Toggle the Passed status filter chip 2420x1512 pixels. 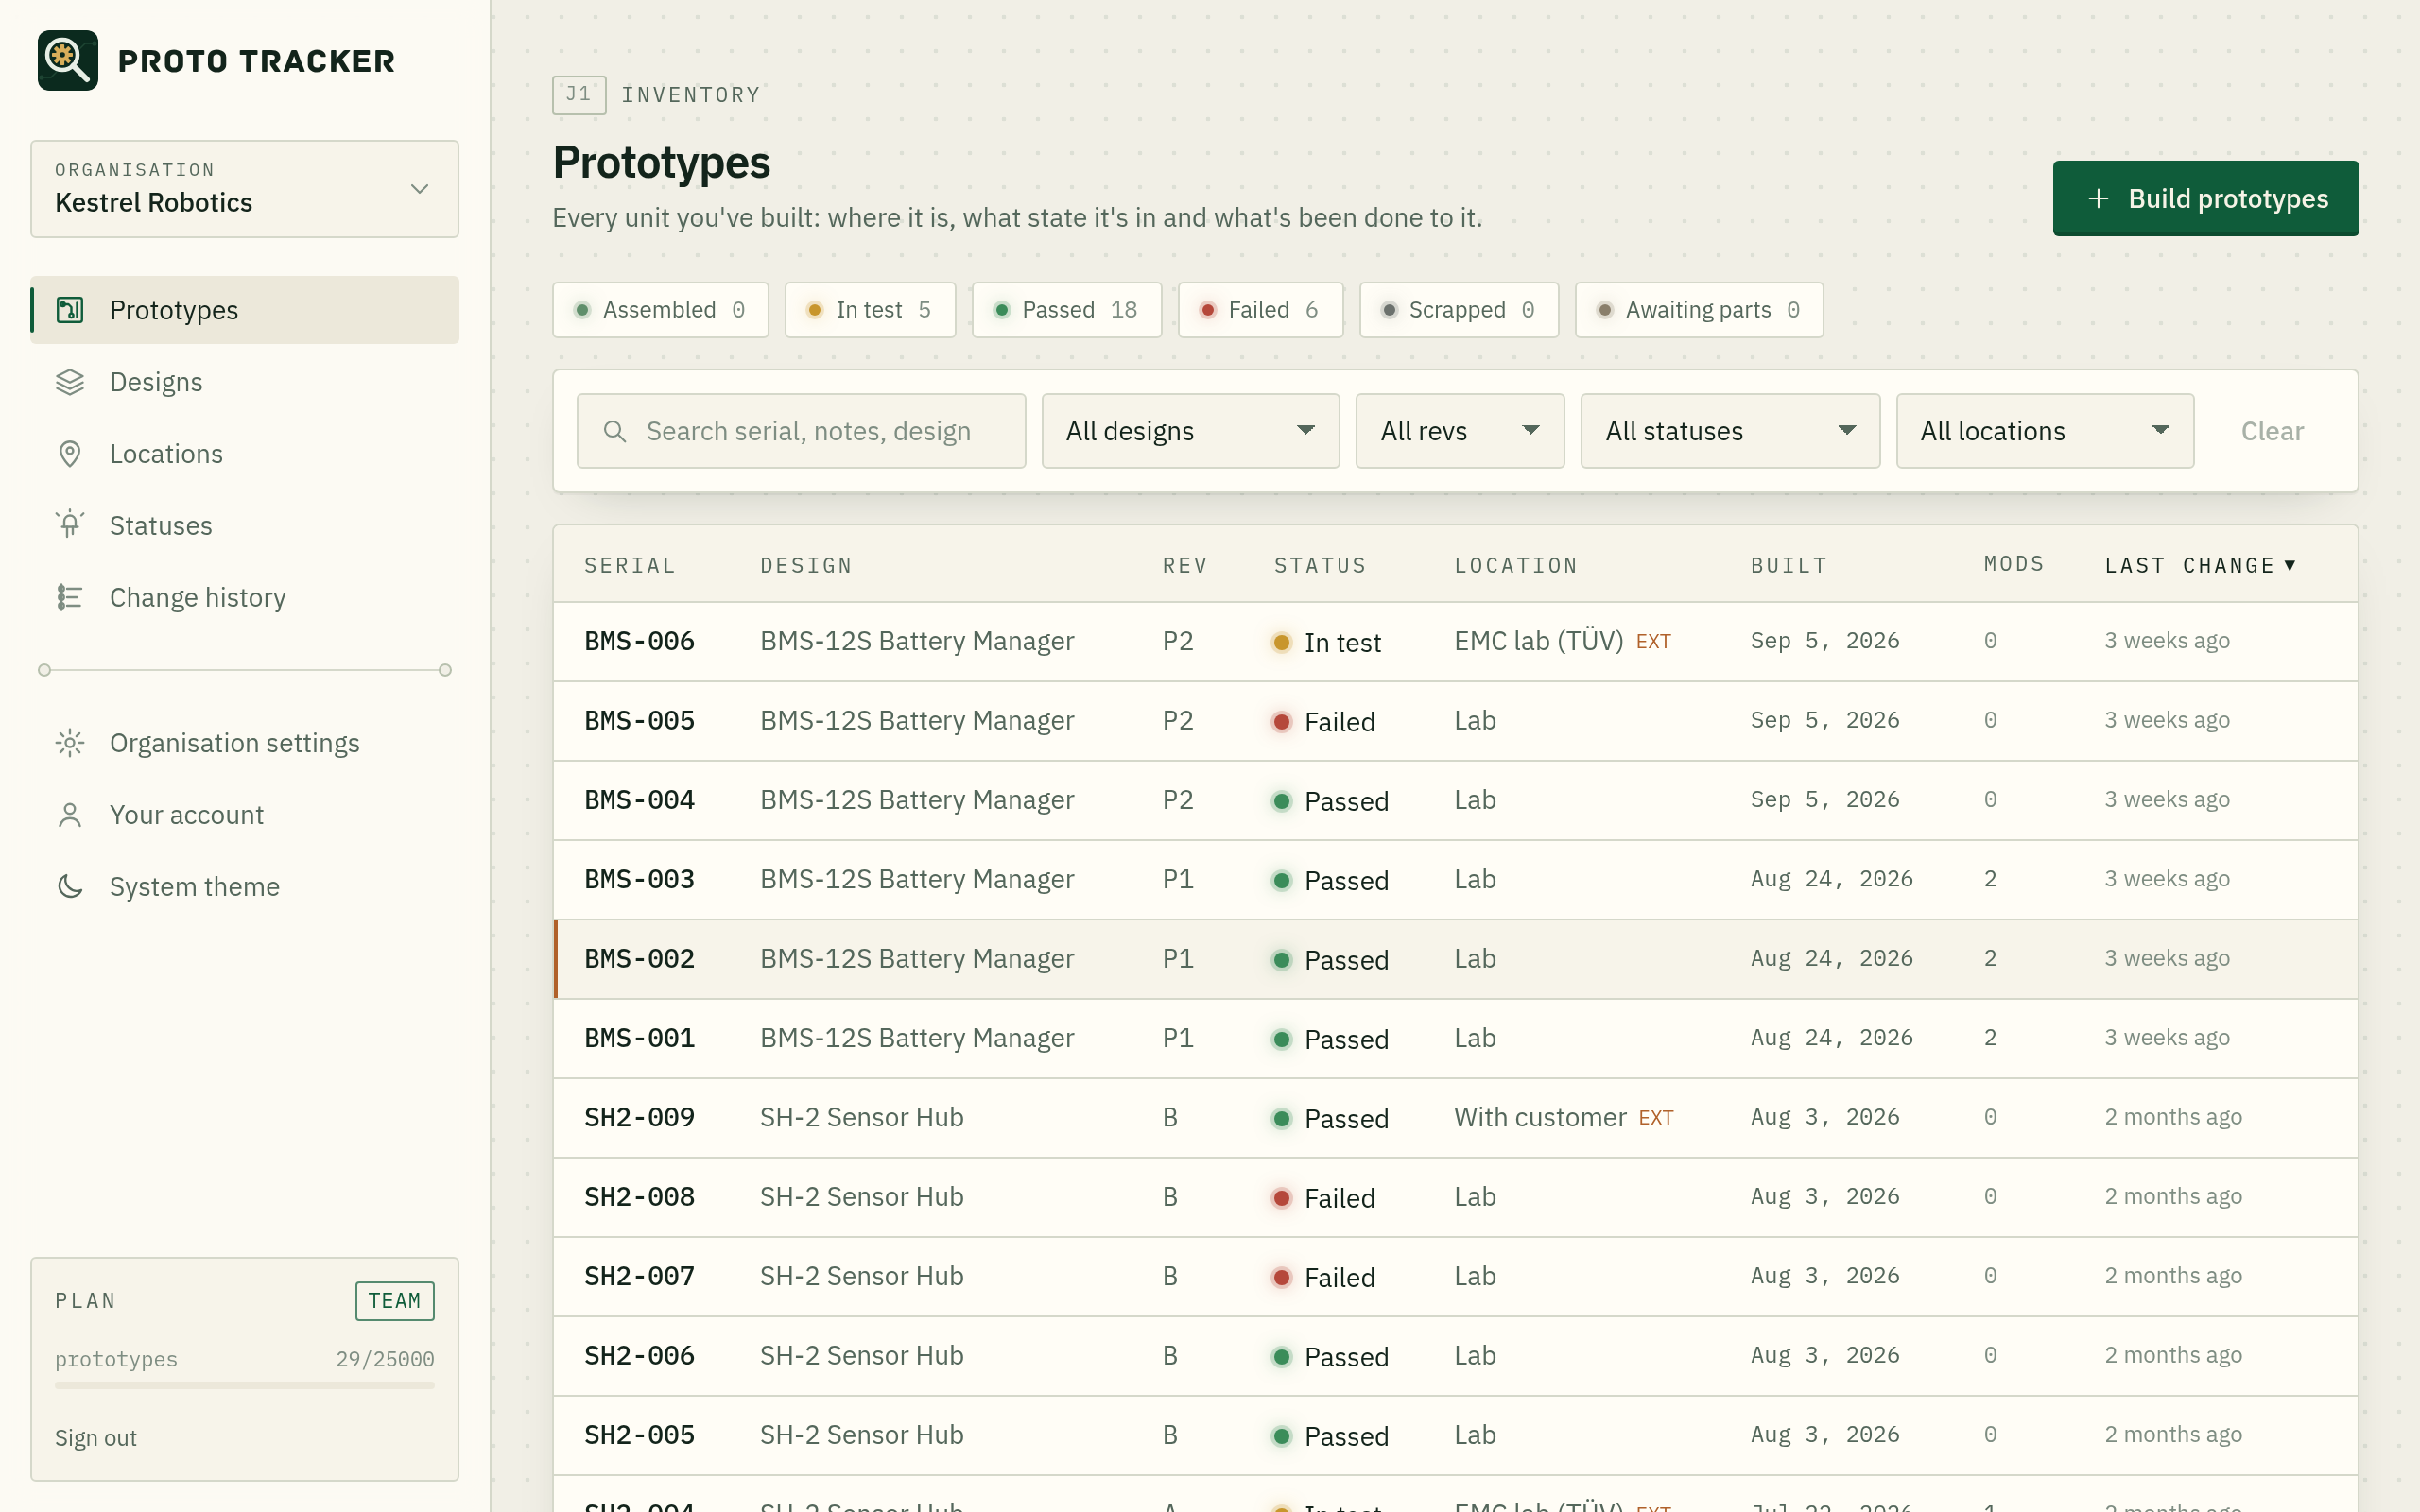pos(1066,310)
